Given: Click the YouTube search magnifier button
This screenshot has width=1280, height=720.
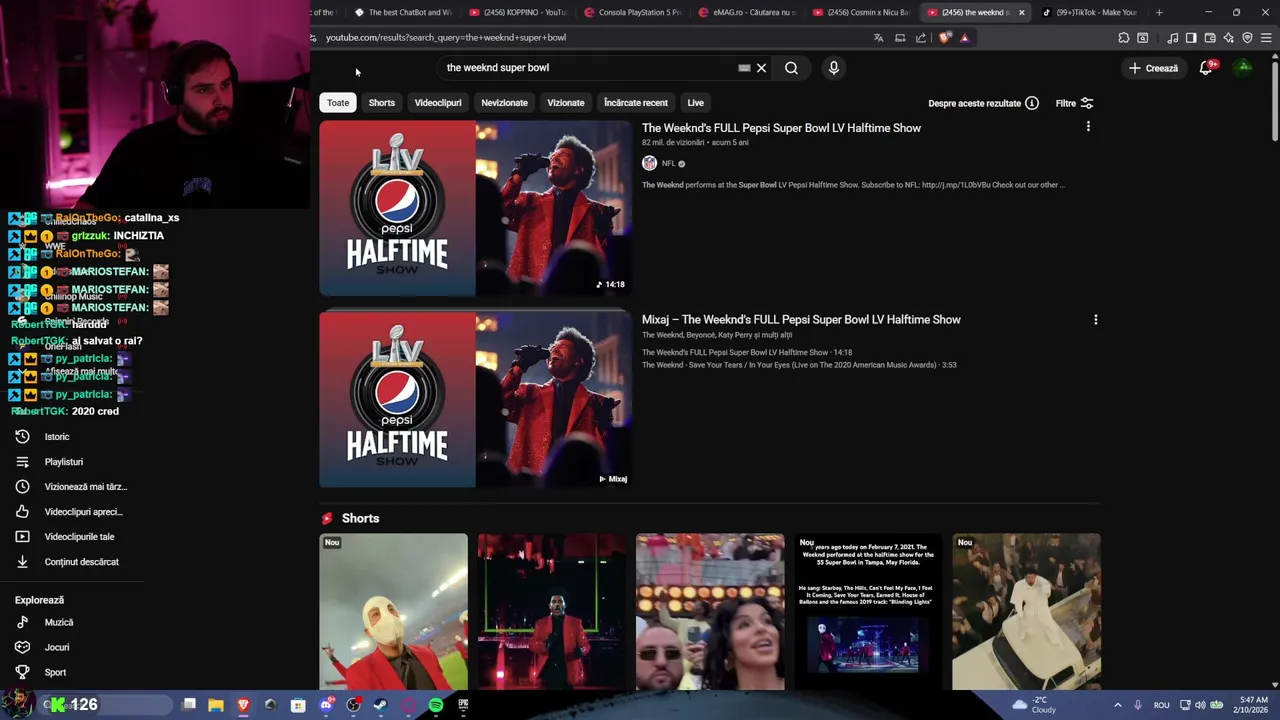Looking at the screenshot, I should coord(791,68).
